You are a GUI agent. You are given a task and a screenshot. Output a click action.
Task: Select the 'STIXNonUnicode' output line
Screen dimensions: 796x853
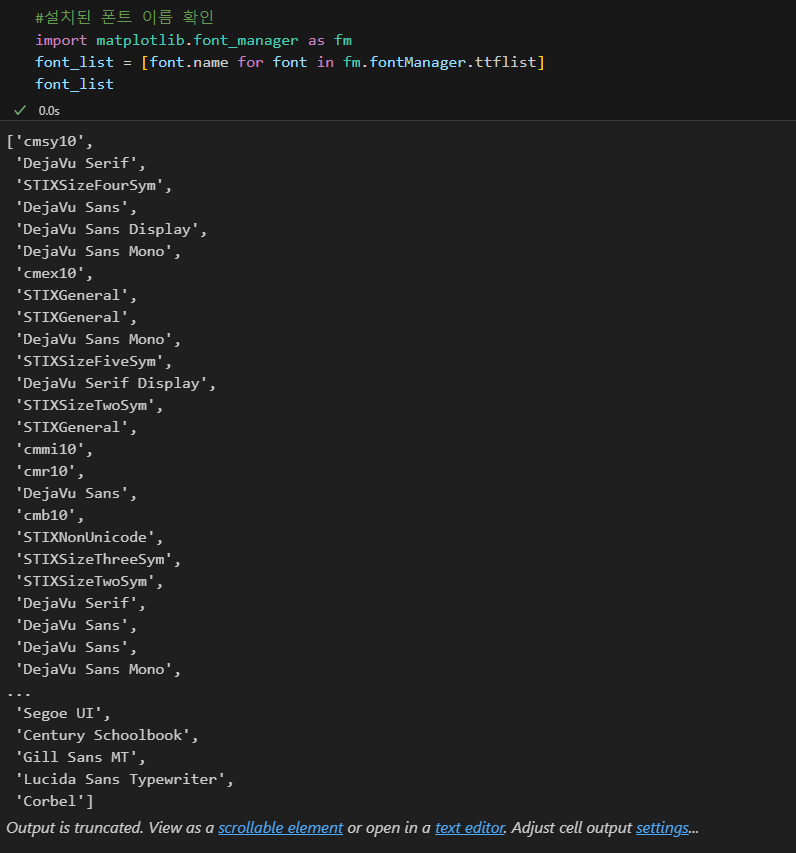click(89, 537)
